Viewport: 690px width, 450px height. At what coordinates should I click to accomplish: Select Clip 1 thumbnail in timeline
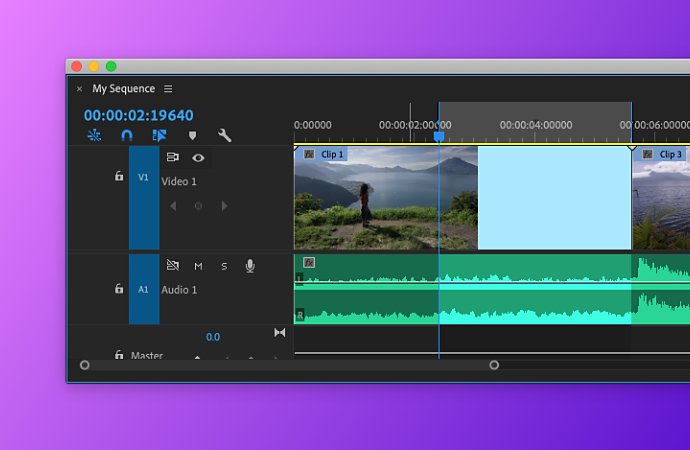[385, 198]
